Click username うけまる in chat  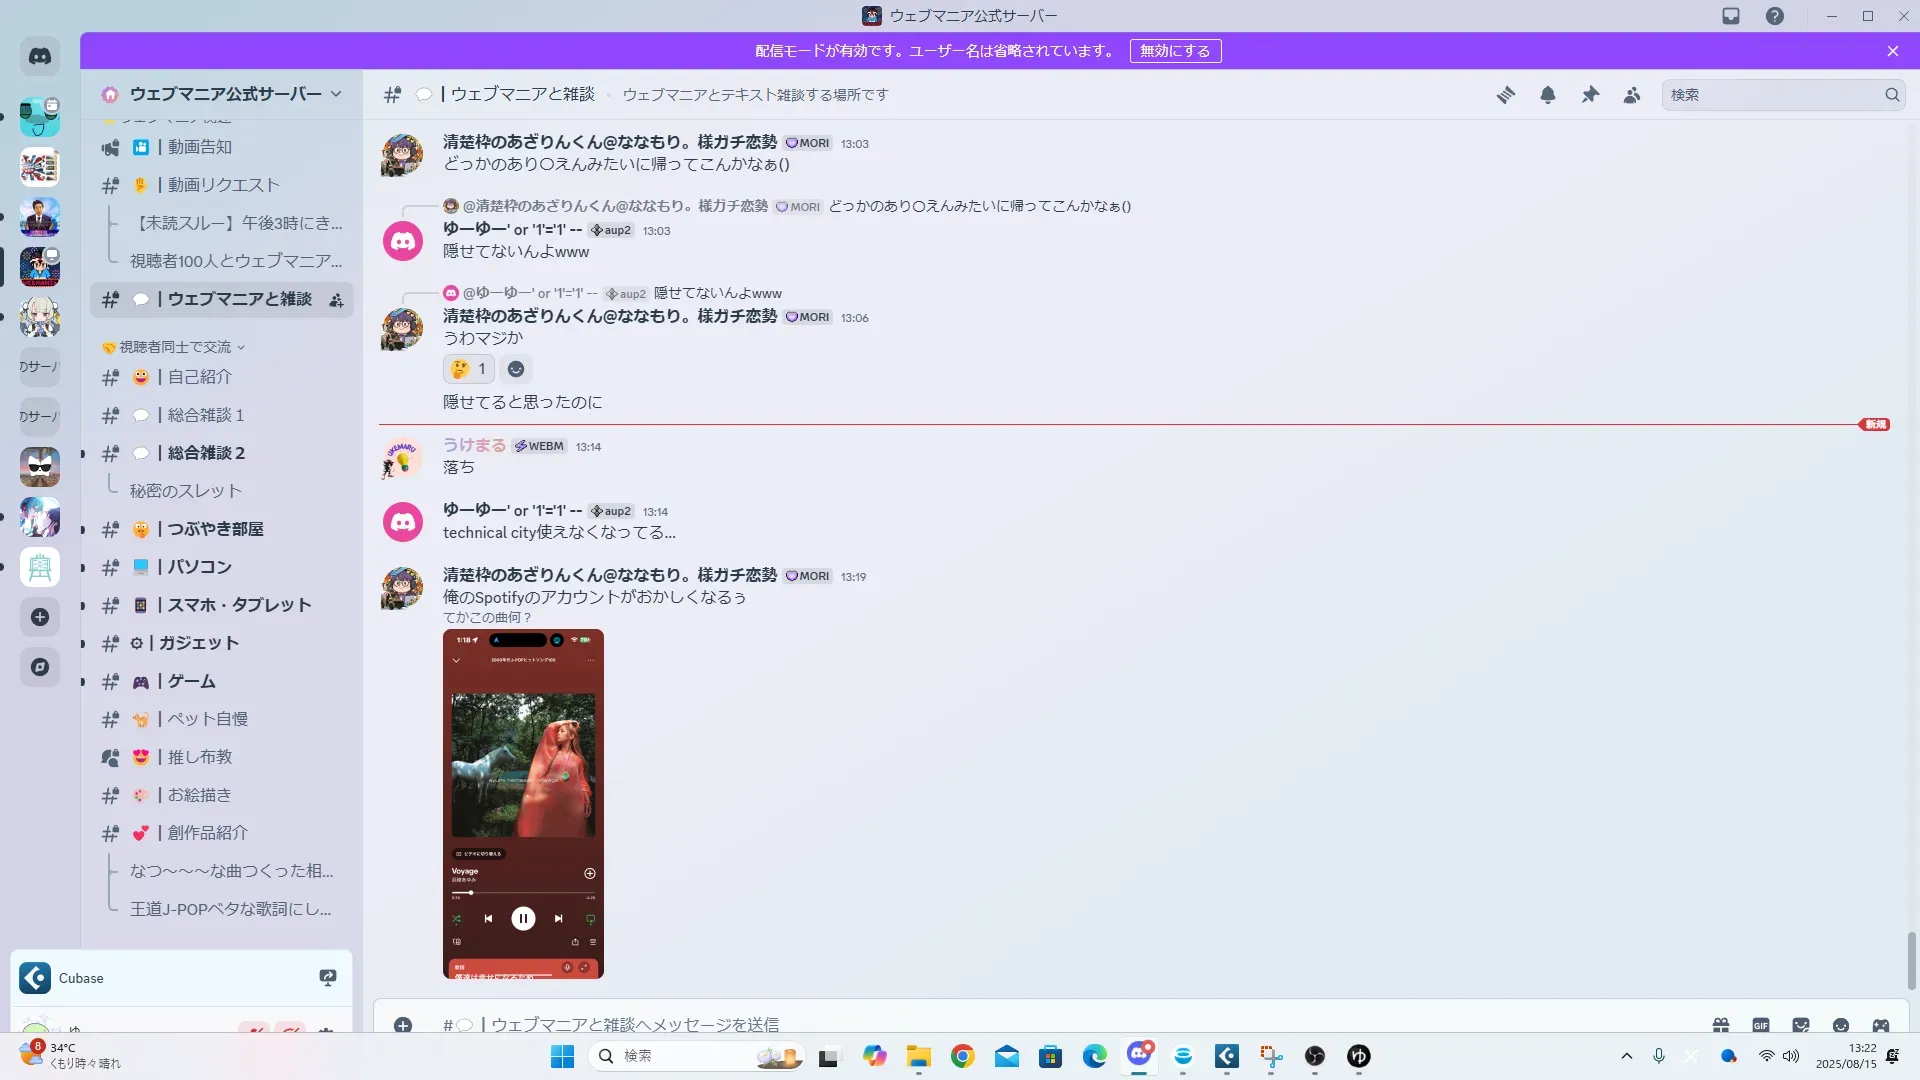coord(474,446)
